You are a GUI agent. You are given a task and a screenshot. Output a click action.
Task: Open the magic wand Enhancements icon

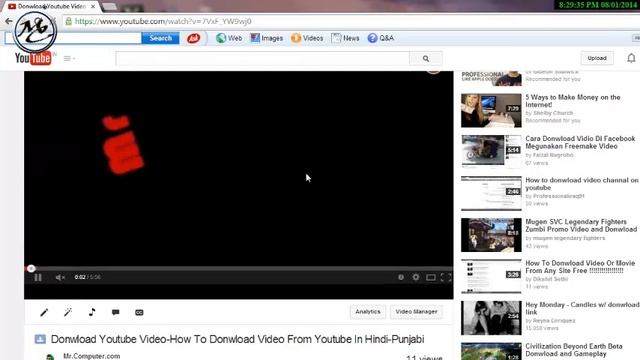[x=68, y=312]
